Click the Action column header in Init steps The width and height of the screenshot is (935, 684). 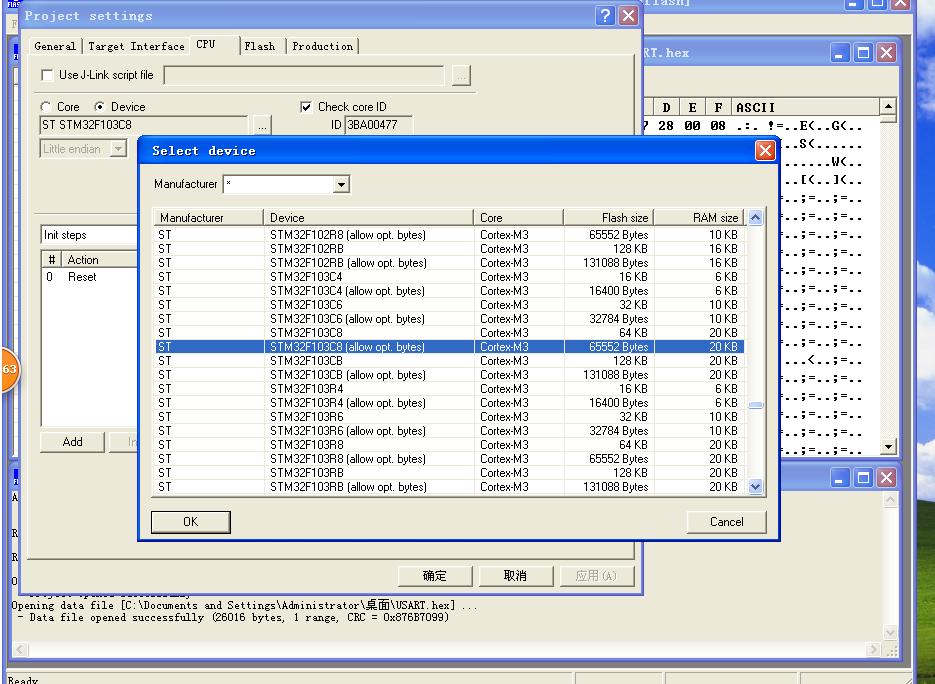pos(100,259)
